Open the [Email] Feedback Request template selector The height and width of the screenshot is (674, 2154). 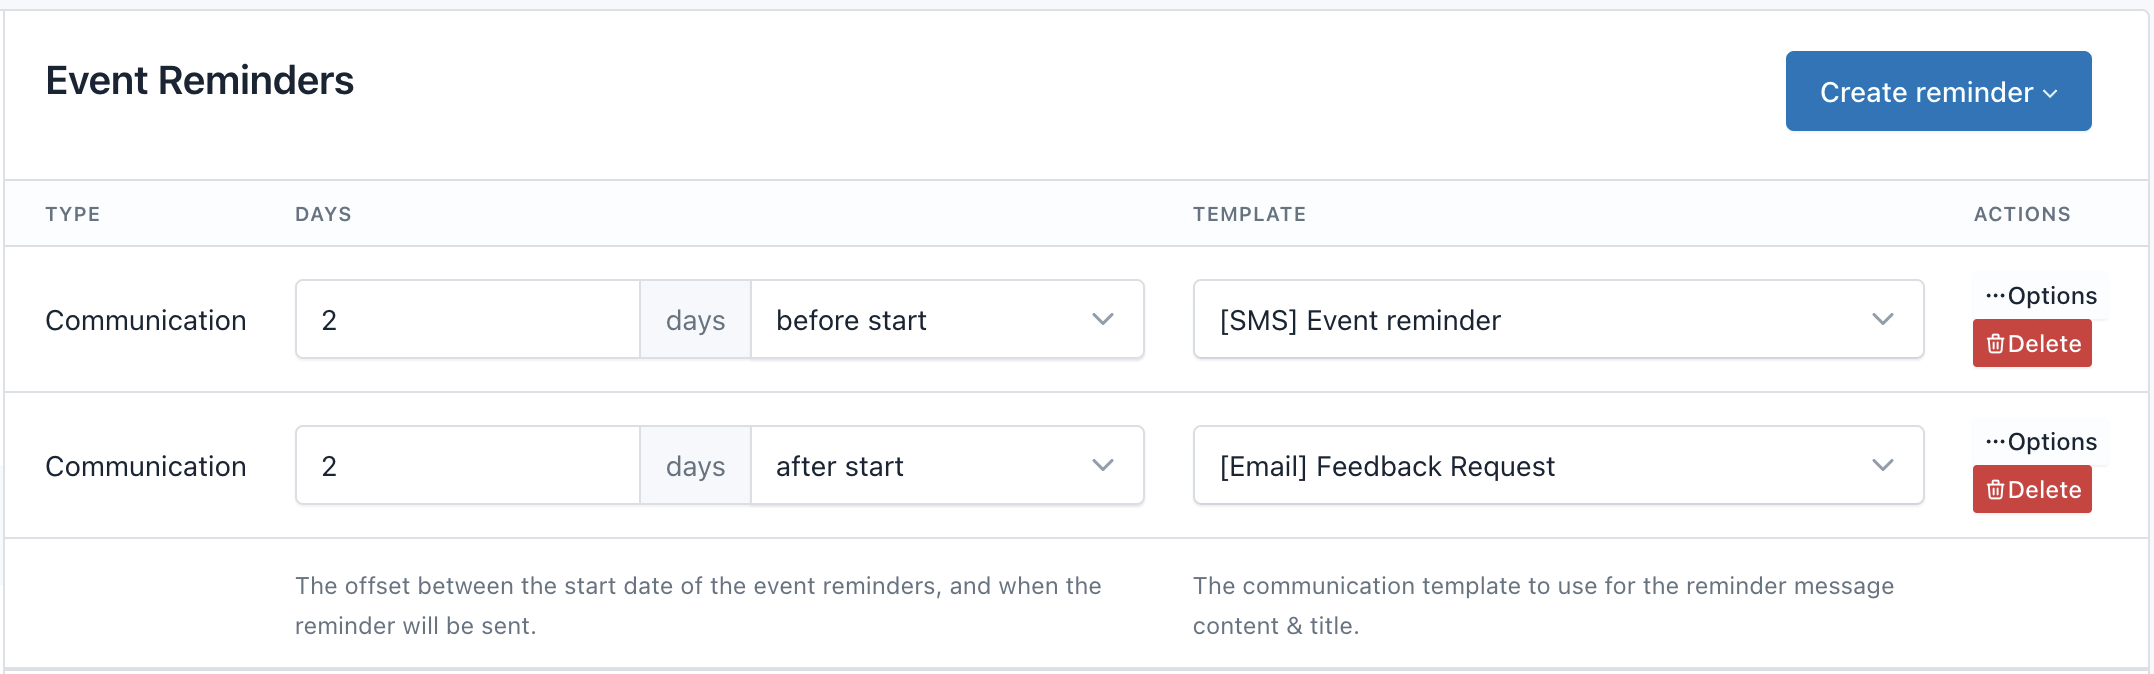click(1558, 465)
